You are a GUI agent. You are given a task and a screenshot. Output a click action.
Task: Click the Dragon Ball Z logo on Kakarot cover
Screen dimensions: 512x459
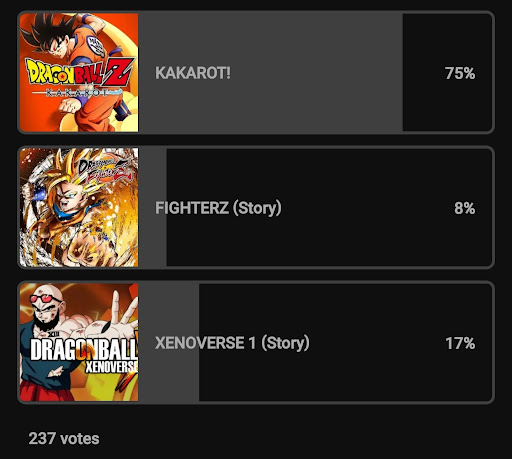click(x=80, y=73)
